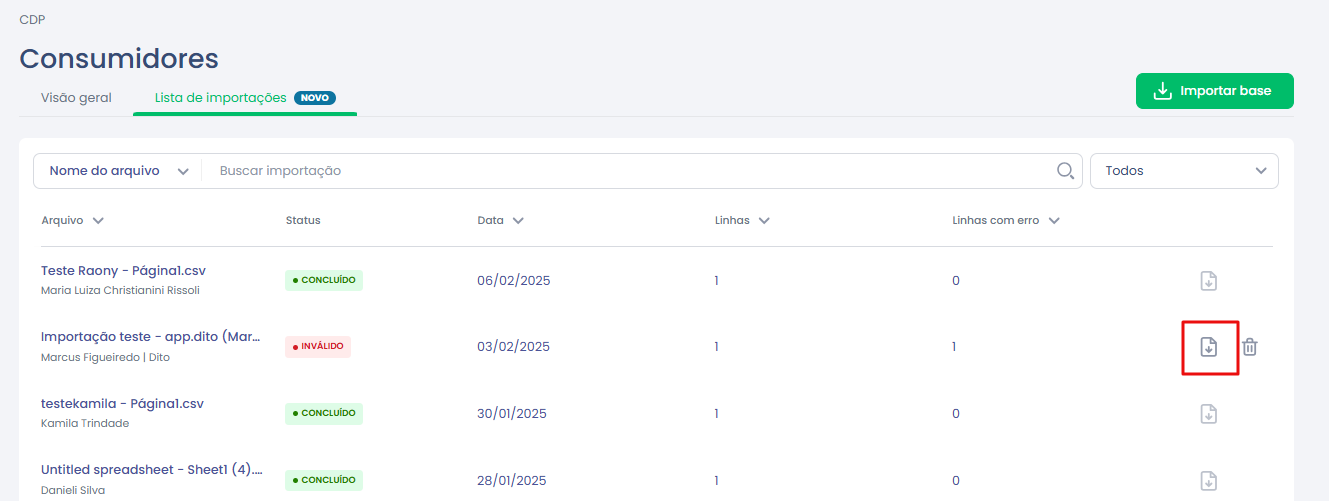Delete the Importação teste import
The width and height of the screenshot is (1329, 501).
click(x=1250, y=347)
